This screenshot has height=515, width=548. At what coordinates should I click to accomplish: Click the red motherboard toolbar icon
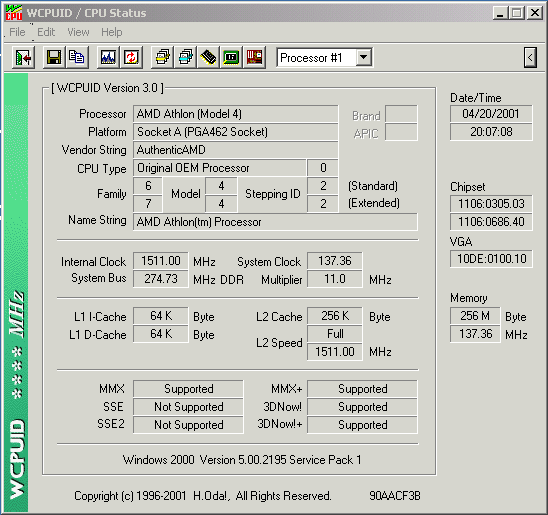point(254,57)
